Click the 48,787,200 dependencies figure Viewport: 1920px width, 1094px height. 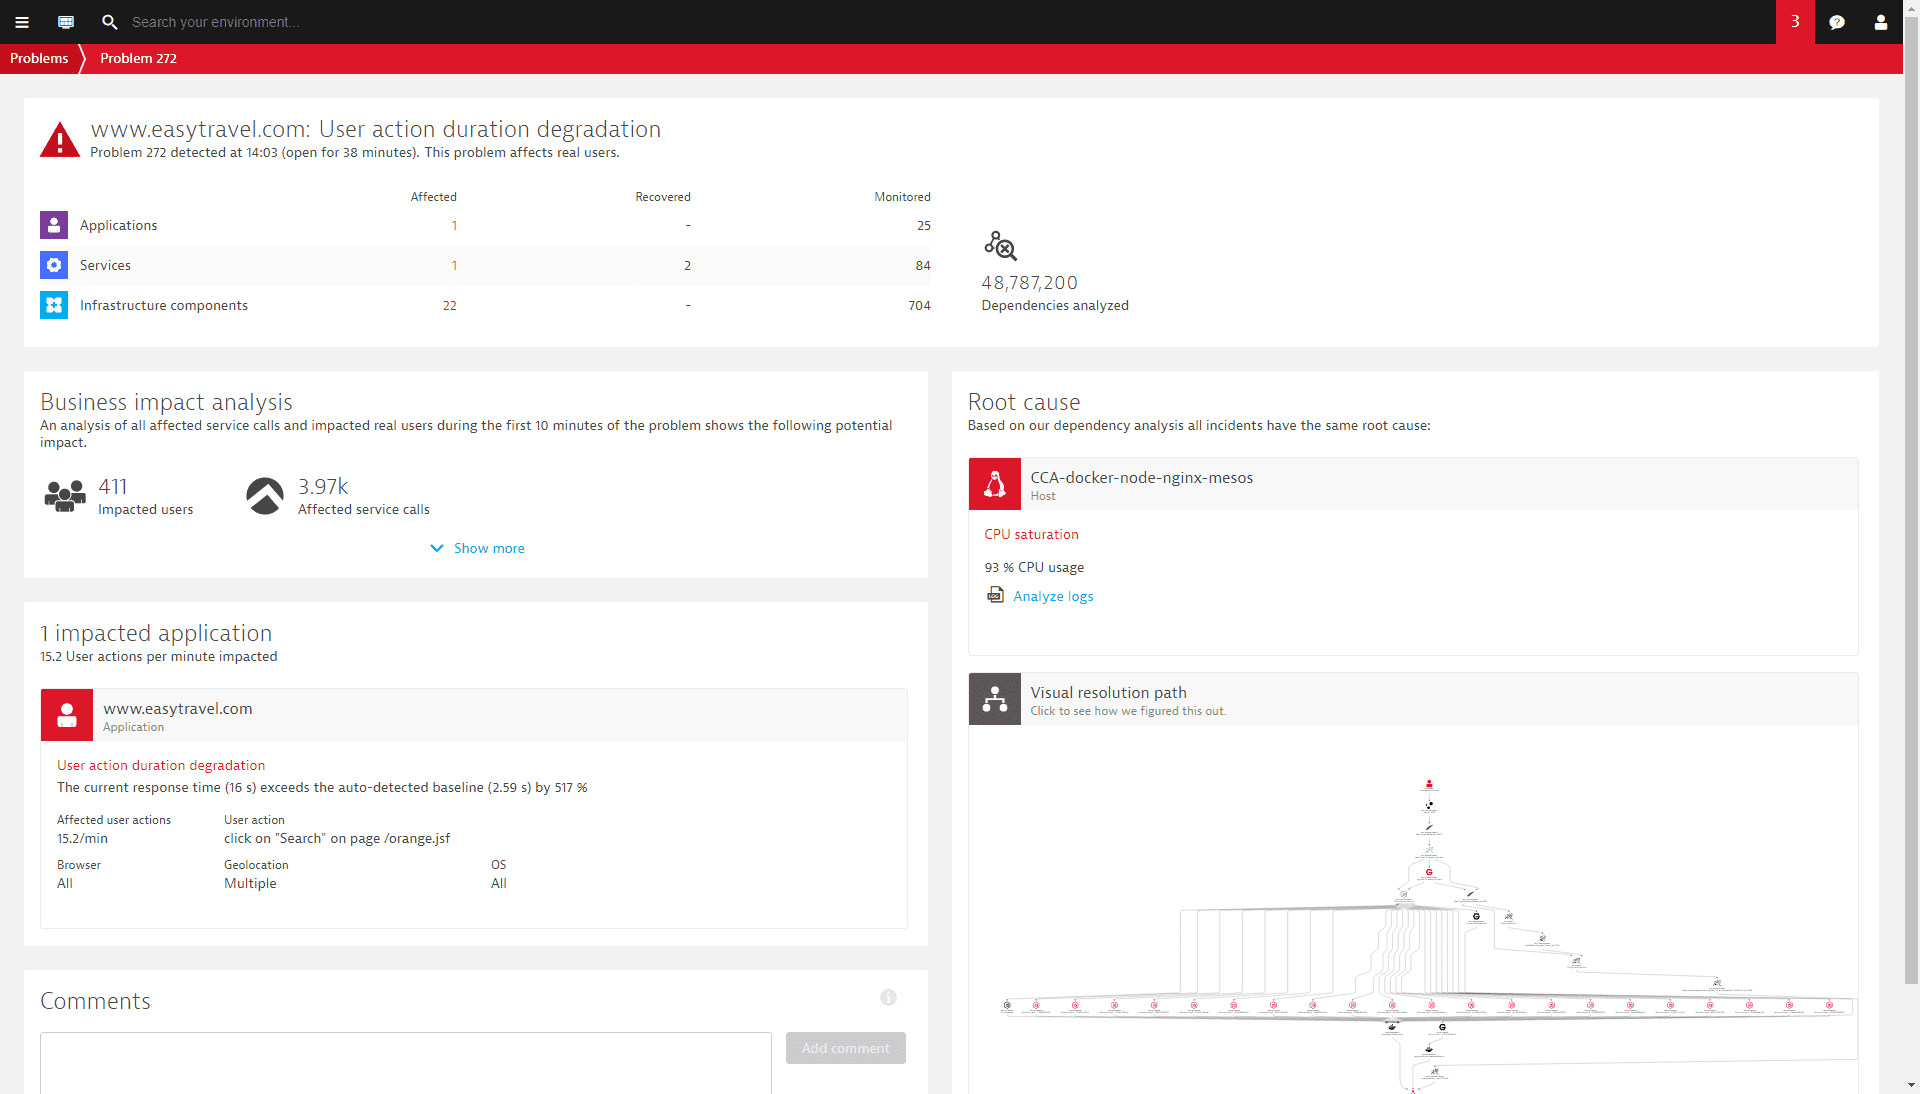pos(1029,283)
